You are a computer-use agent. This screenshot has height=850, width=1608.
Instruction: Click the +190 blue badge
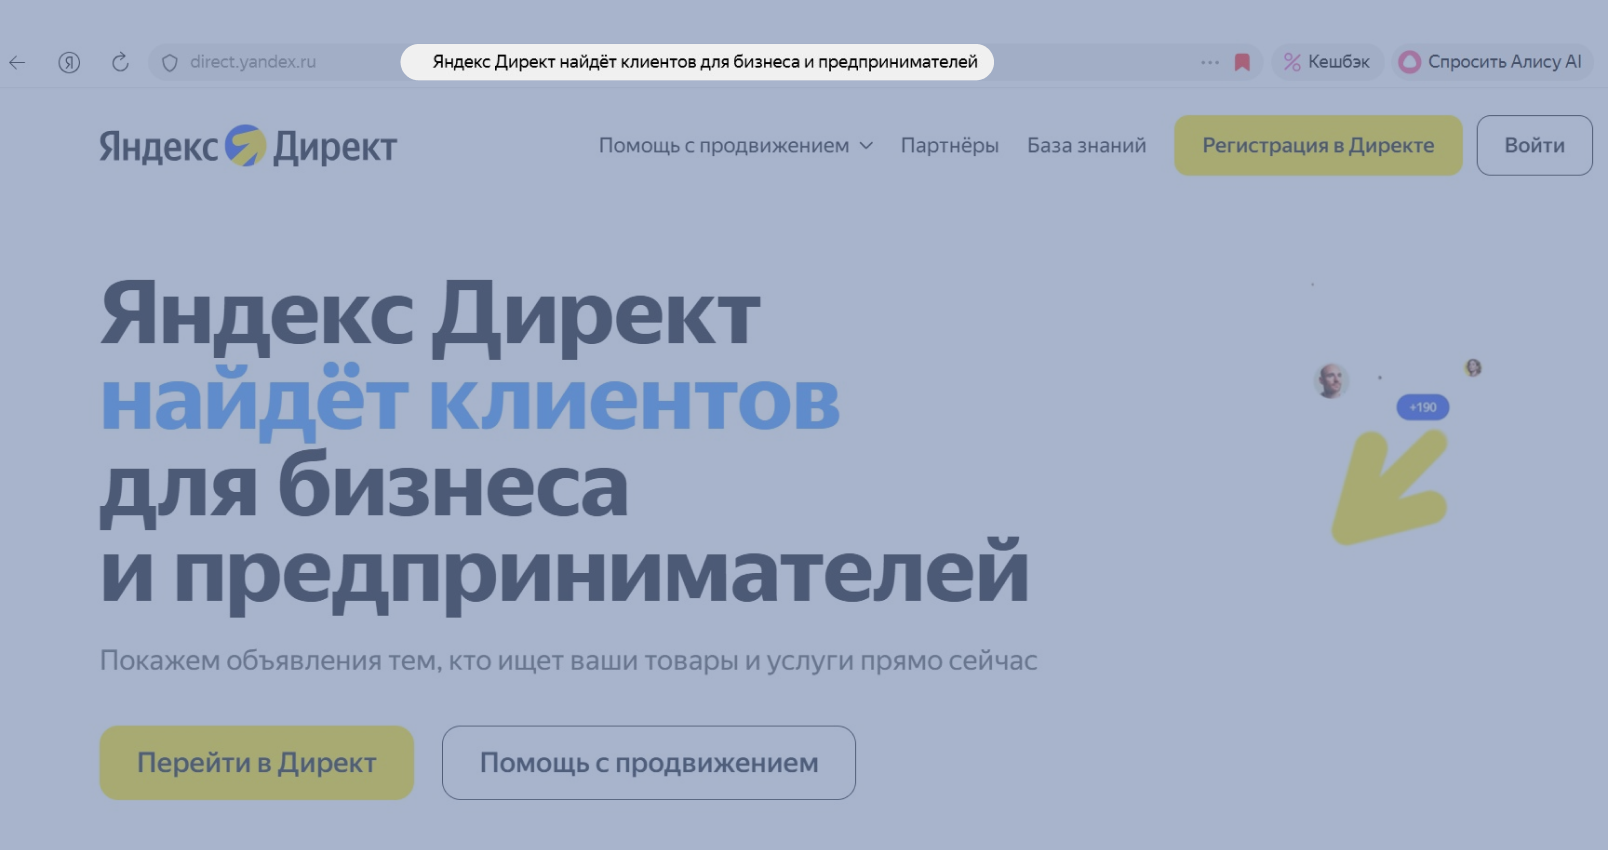click(x=1423, y=407)
